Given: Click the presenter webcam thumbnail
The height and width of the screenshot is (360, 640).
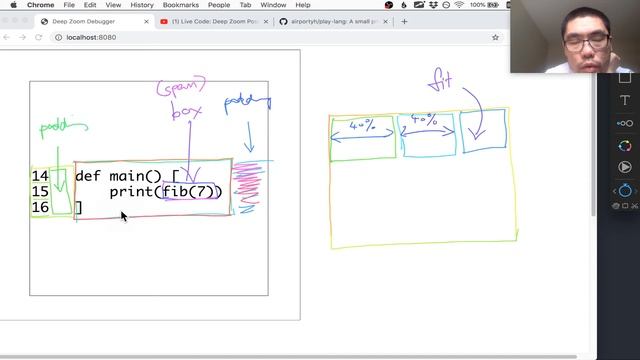Looking at the screenshot, I should coord(575,36).
